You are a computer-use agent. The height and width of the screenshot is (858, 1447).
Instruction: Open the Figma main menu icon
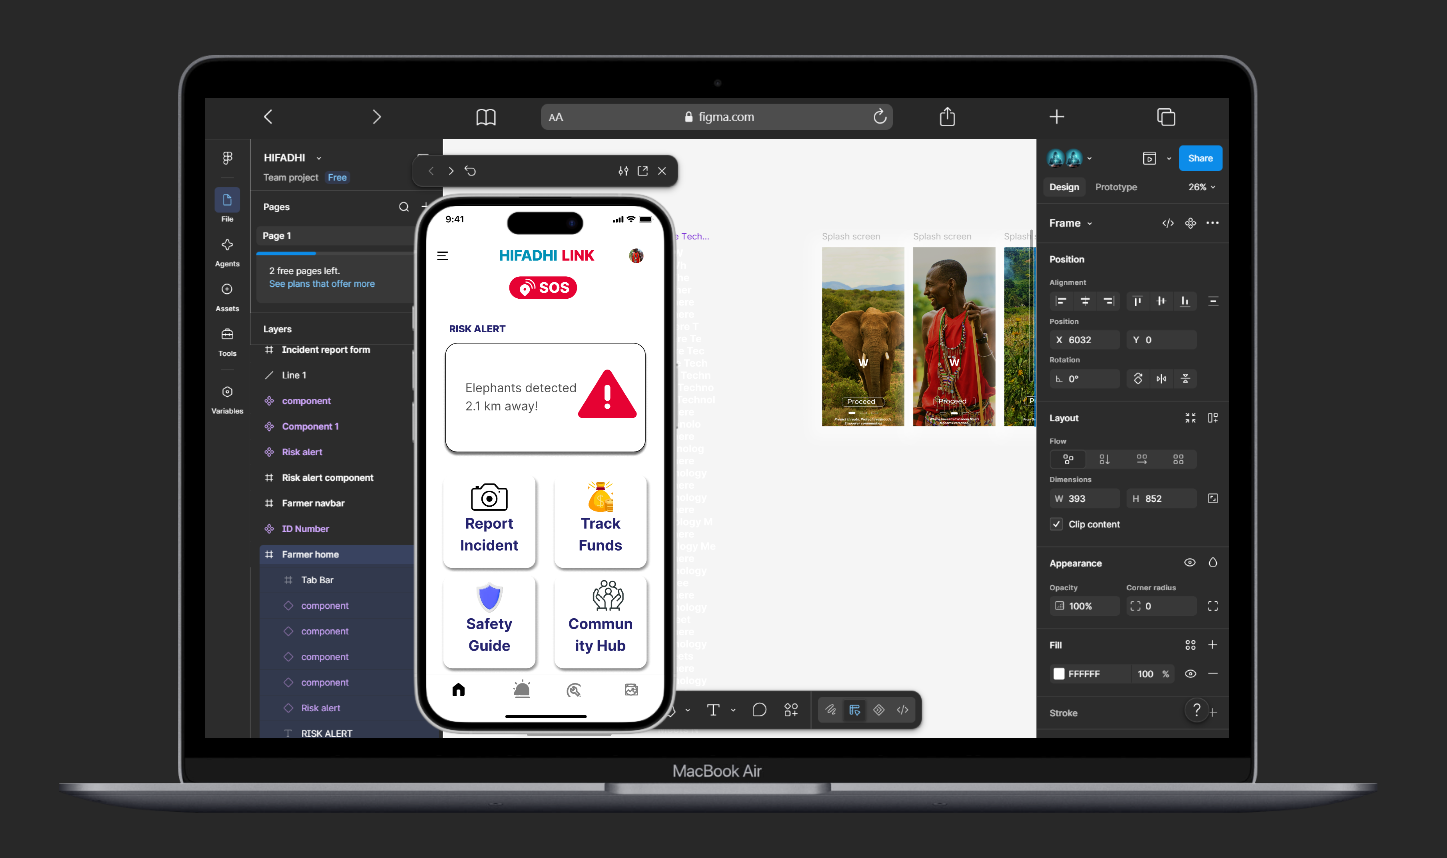pos(228,158)
